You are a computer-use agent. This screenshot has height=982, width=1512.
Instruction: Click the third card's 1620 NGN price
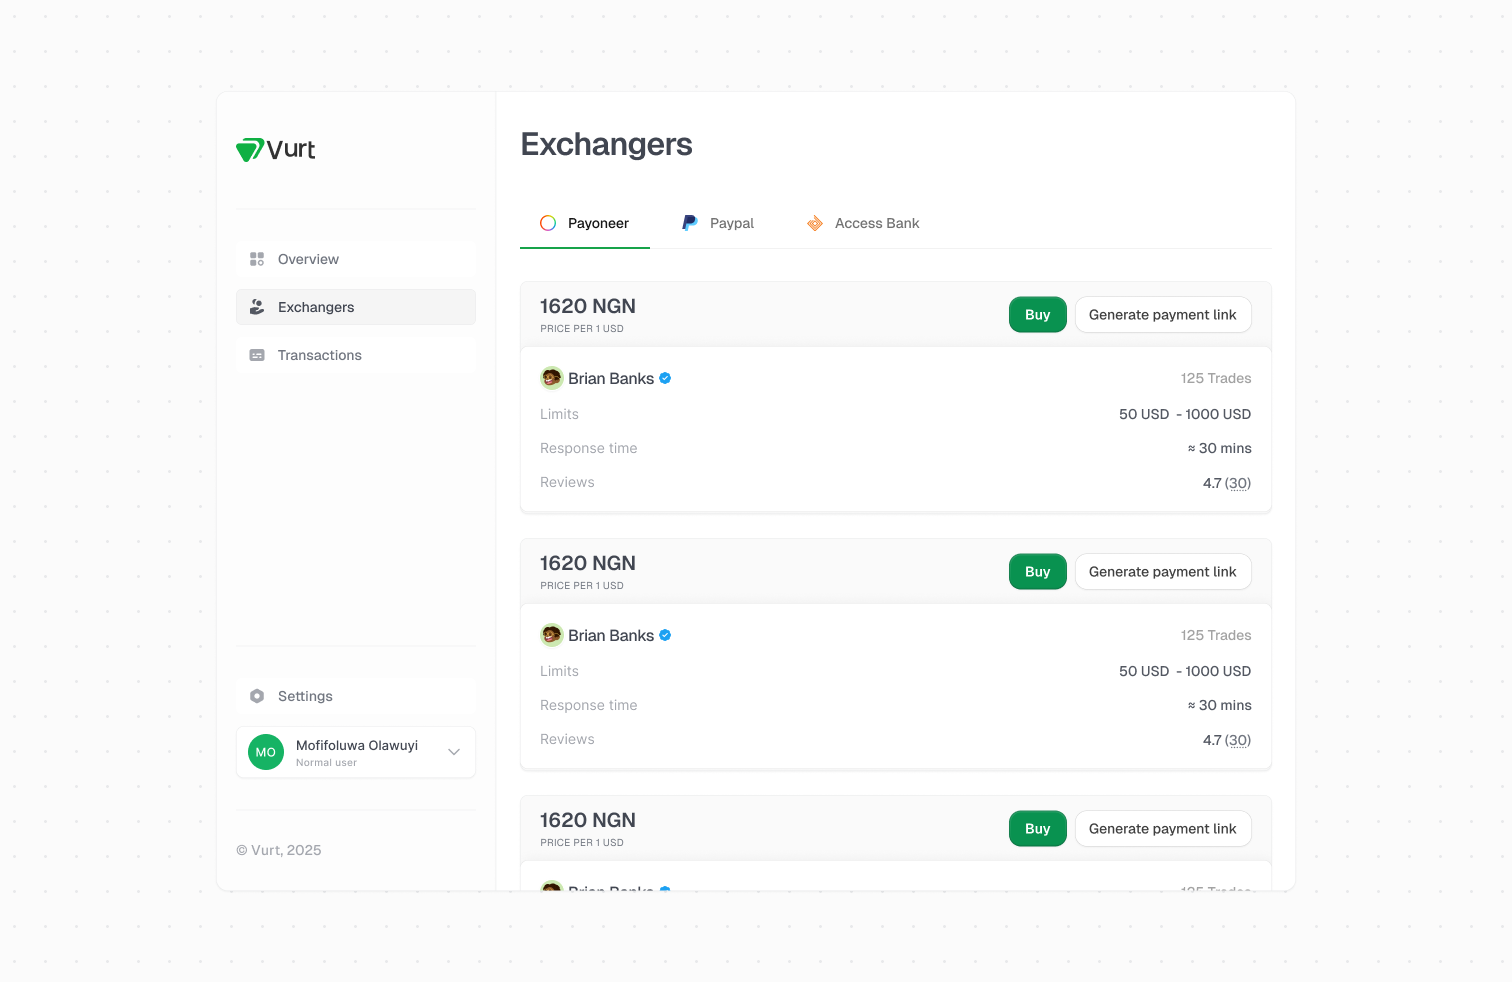[588, 820]
